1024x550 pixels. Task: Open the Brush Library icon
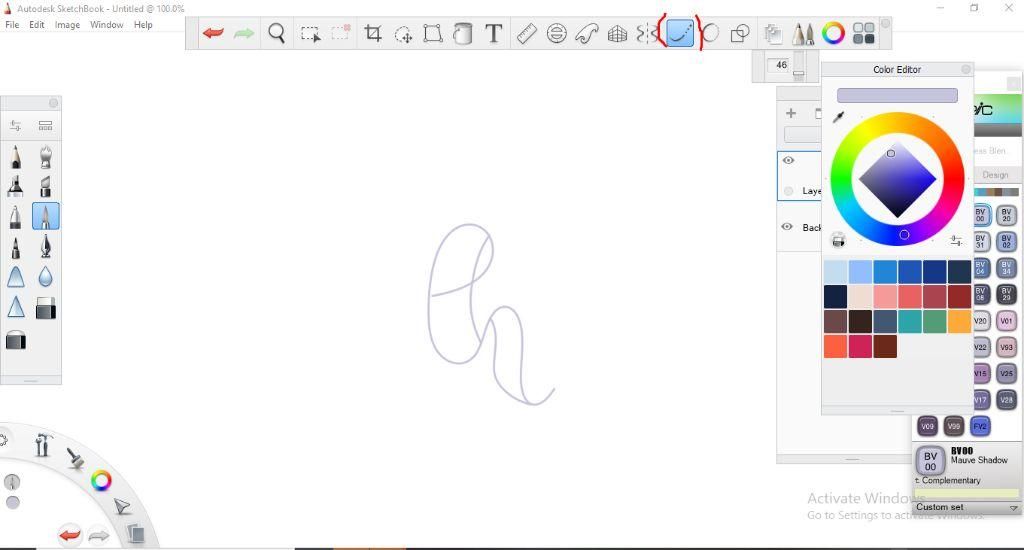pos(45,125)
